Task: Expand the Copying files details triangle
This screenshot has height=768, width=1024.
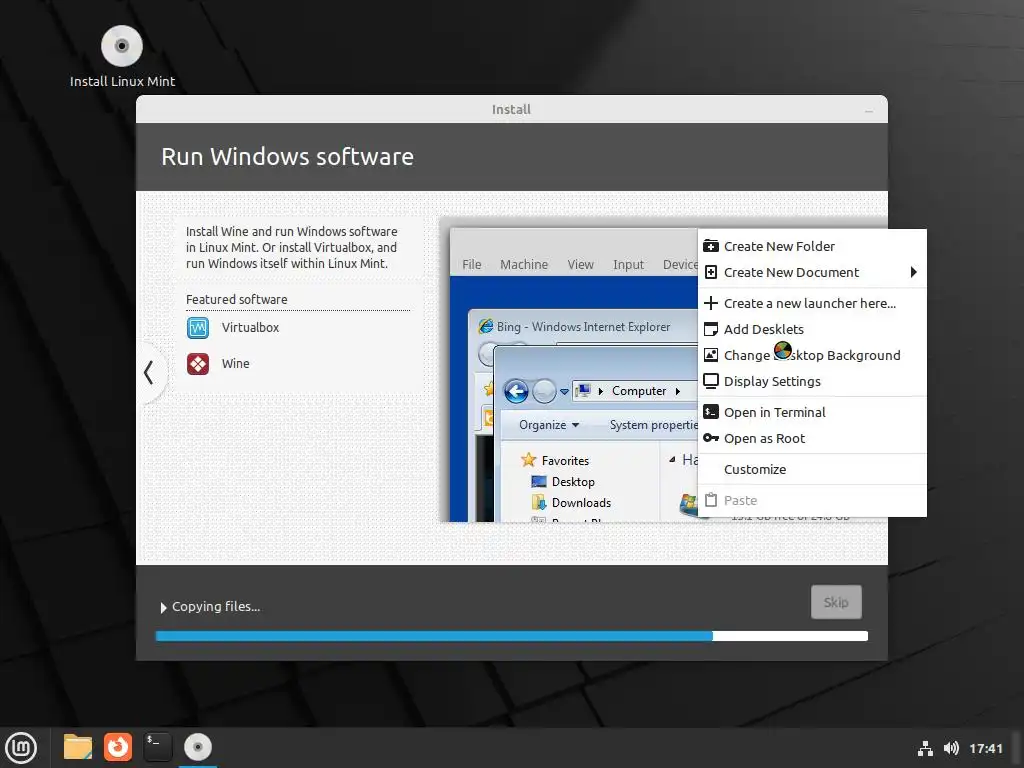Action: (x=163, y=607)
